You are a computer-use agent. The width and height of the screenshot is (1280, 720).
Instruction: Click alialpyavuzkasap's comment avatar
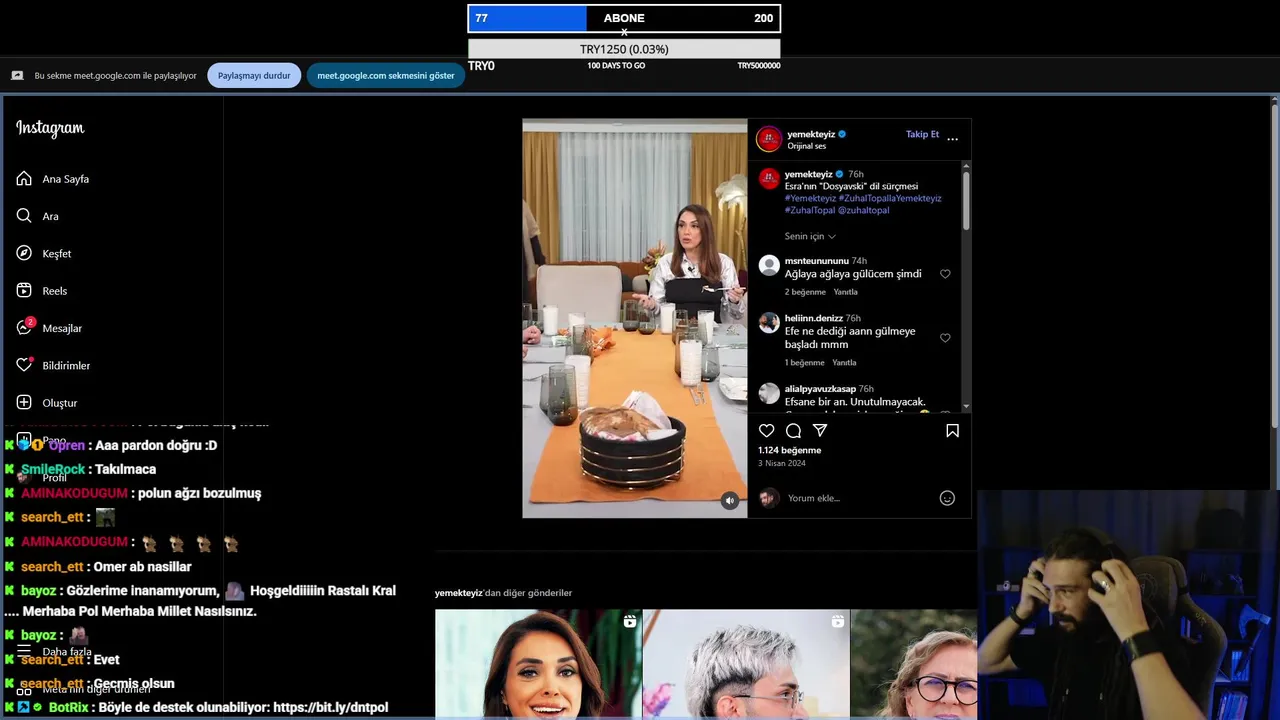point(769,393)
